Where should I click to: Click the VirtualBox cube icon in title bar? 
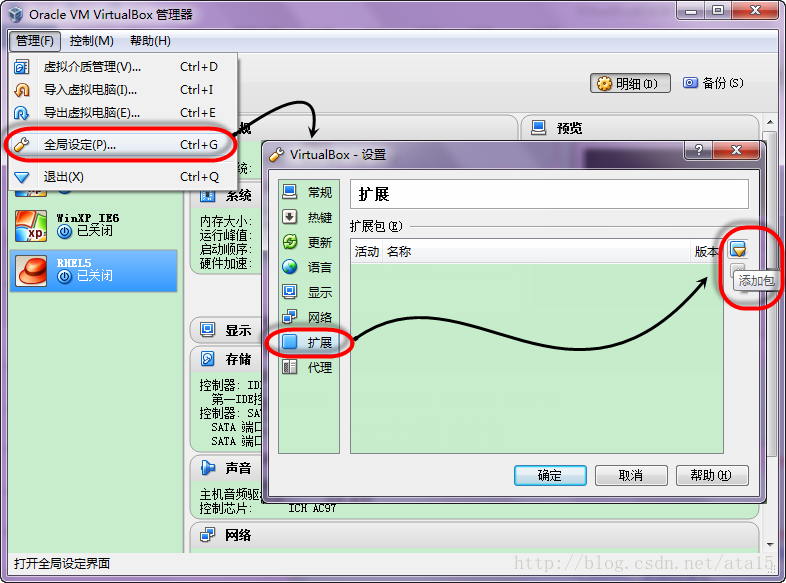[x=16, y=14]
